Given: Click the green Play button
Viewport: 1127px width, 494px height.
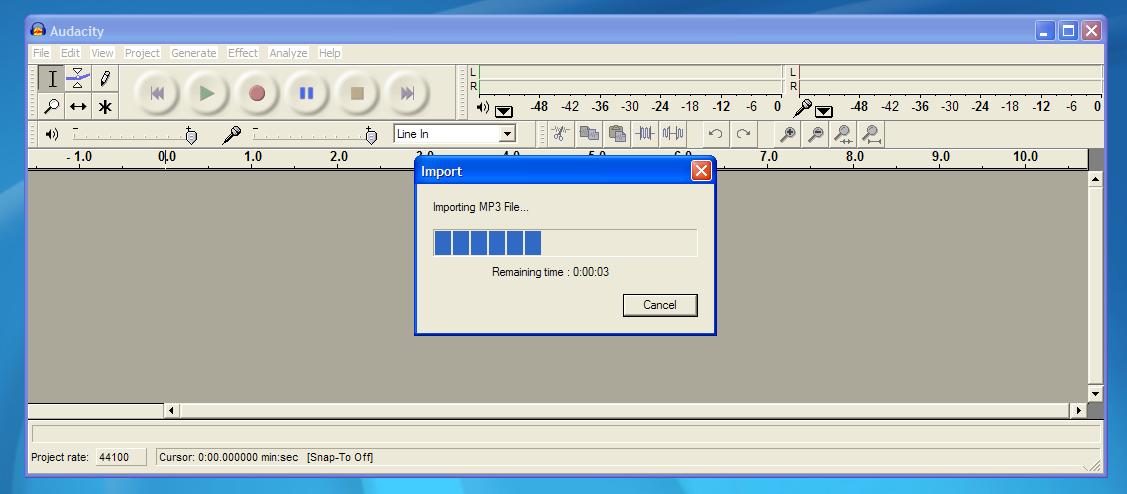Looking at the screenshot, I should (x=207, y=93).
